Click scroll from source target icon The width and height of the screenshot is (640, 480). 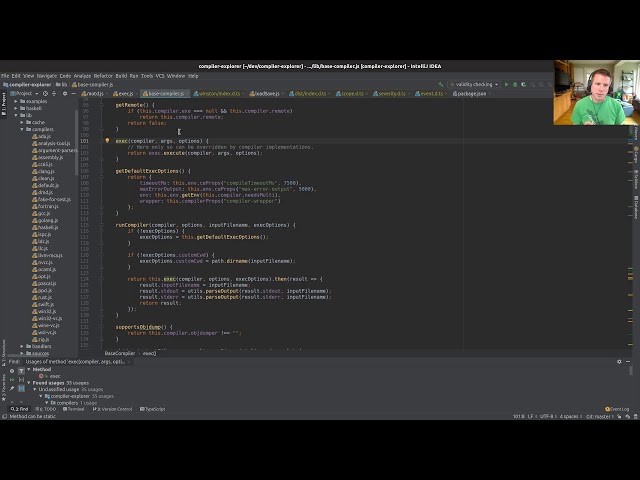[x=45, y=93]
